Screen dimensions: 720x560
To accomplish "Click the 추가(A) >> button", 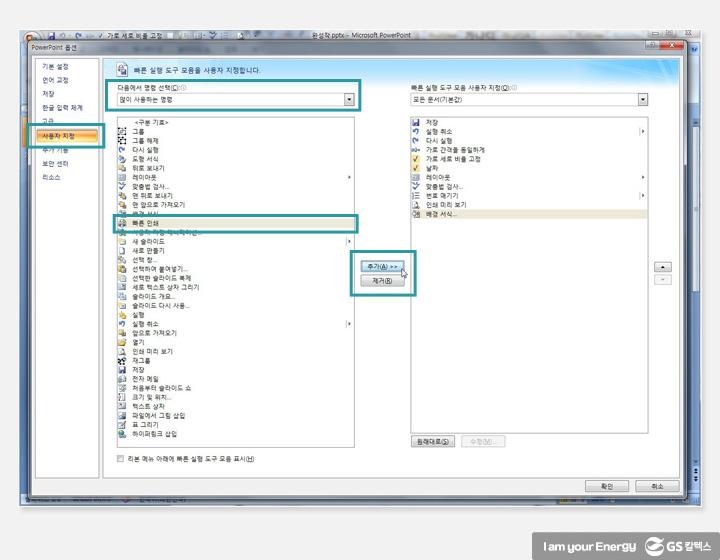I will [x=380, y=267].
